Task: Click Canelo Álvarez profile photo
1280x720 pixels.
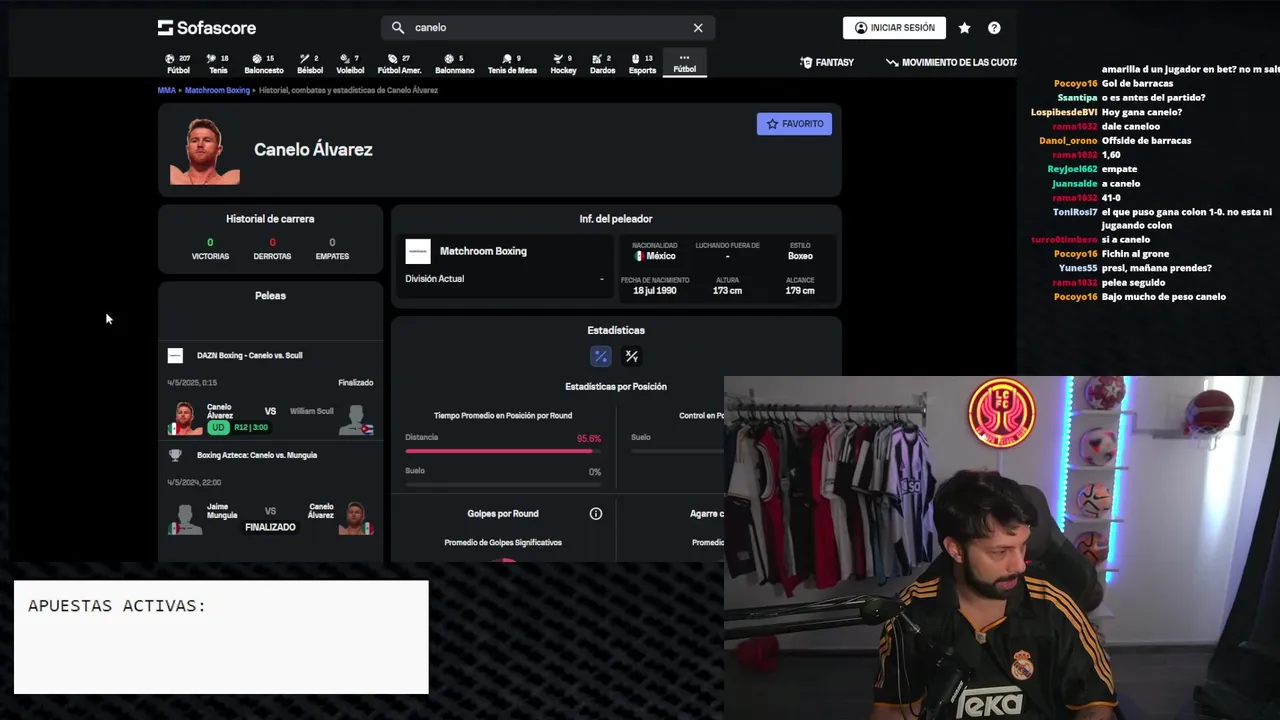Action: [205, 151]
